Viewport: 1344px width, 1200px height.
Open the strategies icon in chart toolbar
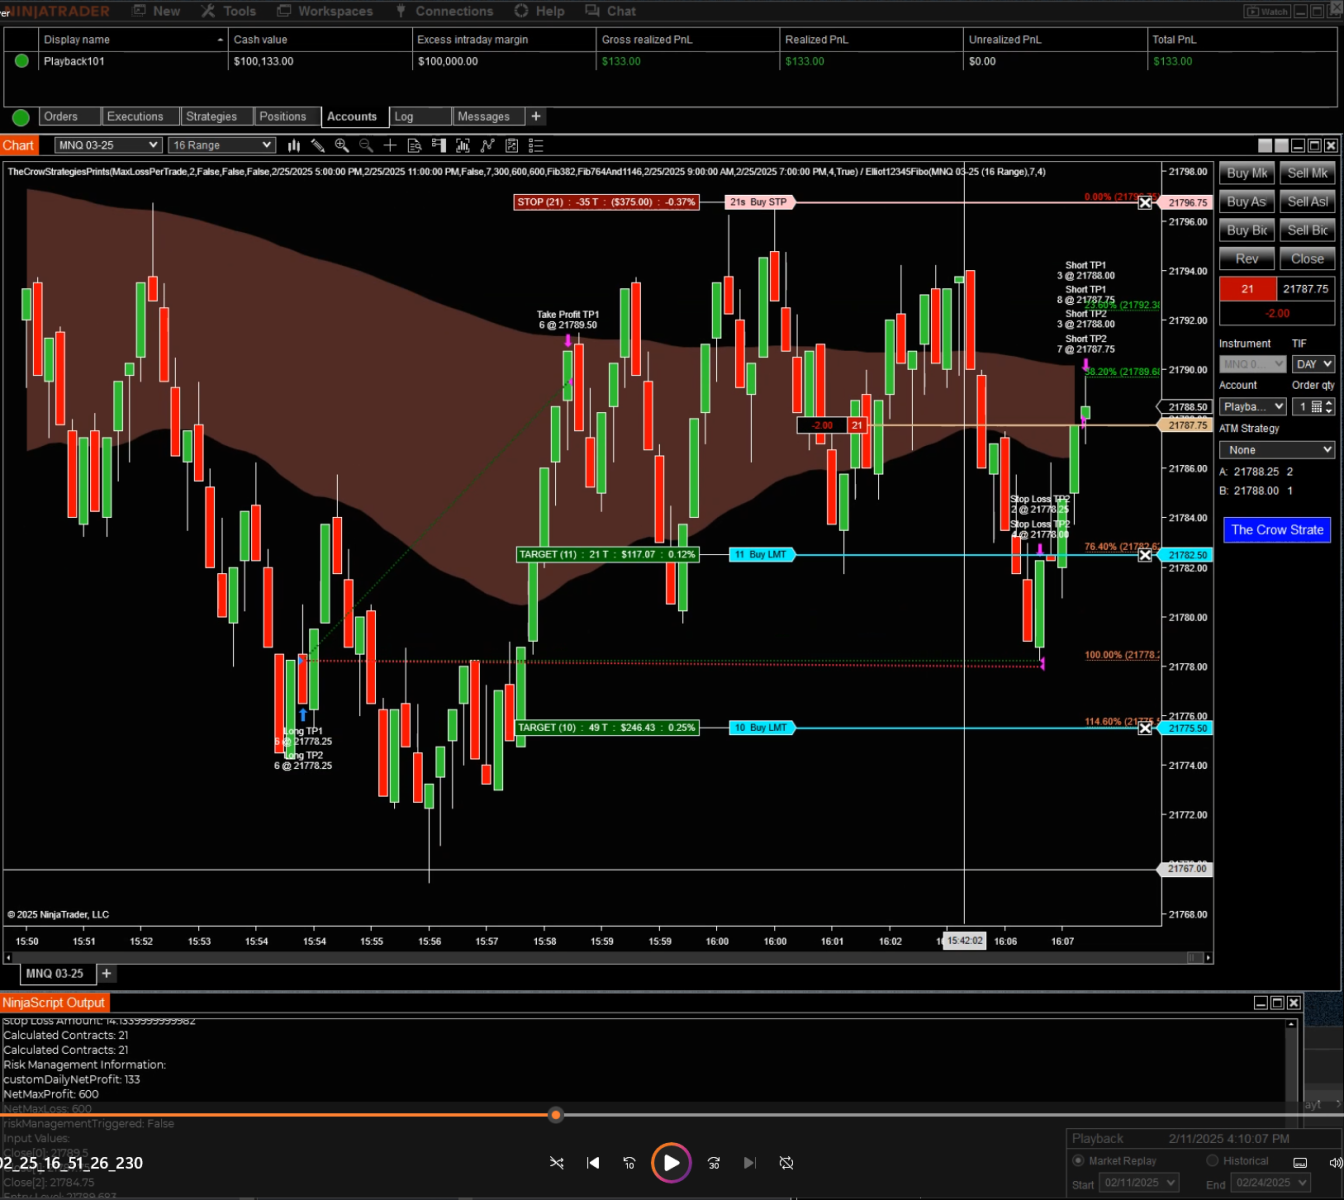click(511, 146)
